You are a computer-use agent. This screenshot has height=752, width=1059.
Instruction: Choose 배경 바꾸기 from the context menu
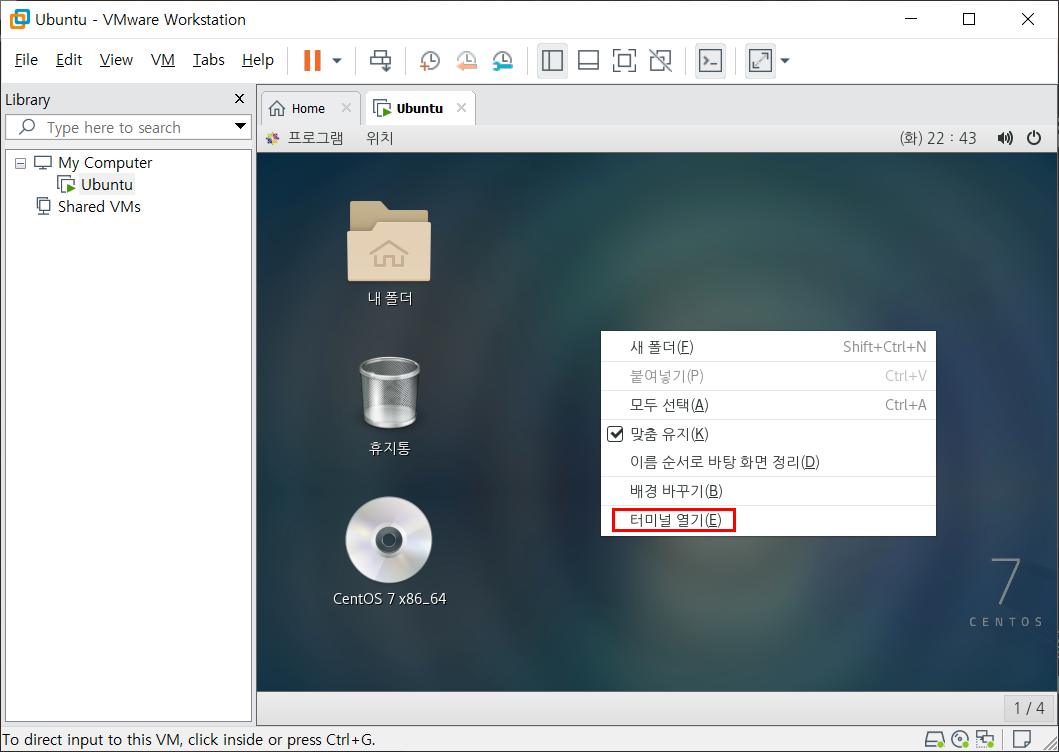tap(769, 491)
